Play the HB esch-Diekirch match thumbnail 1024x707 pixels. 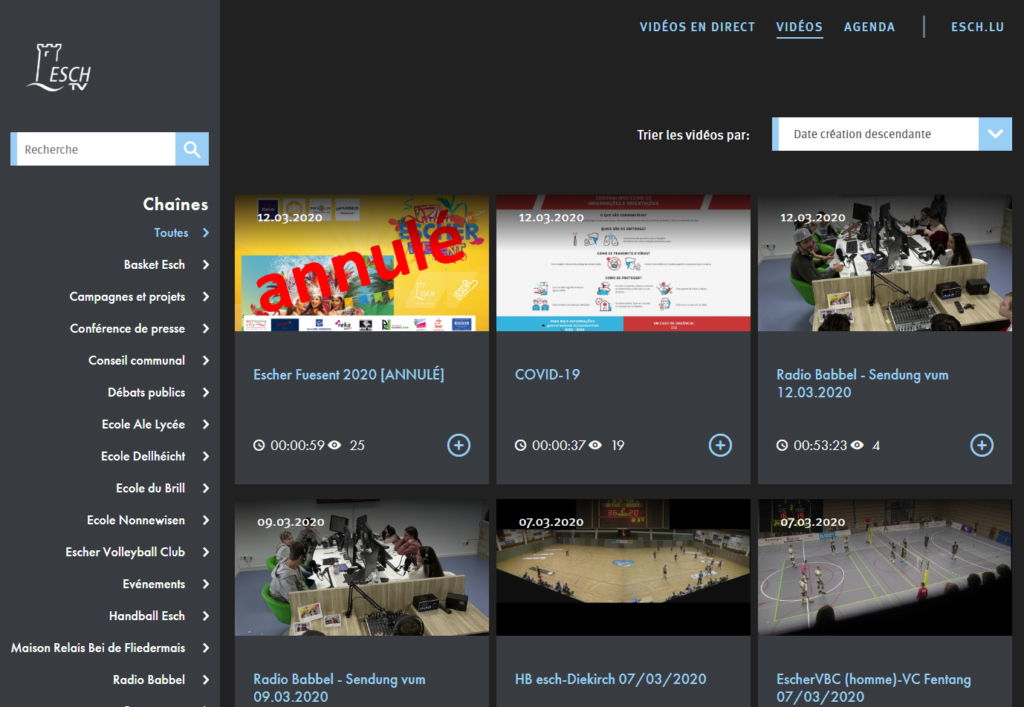point(623,567)
